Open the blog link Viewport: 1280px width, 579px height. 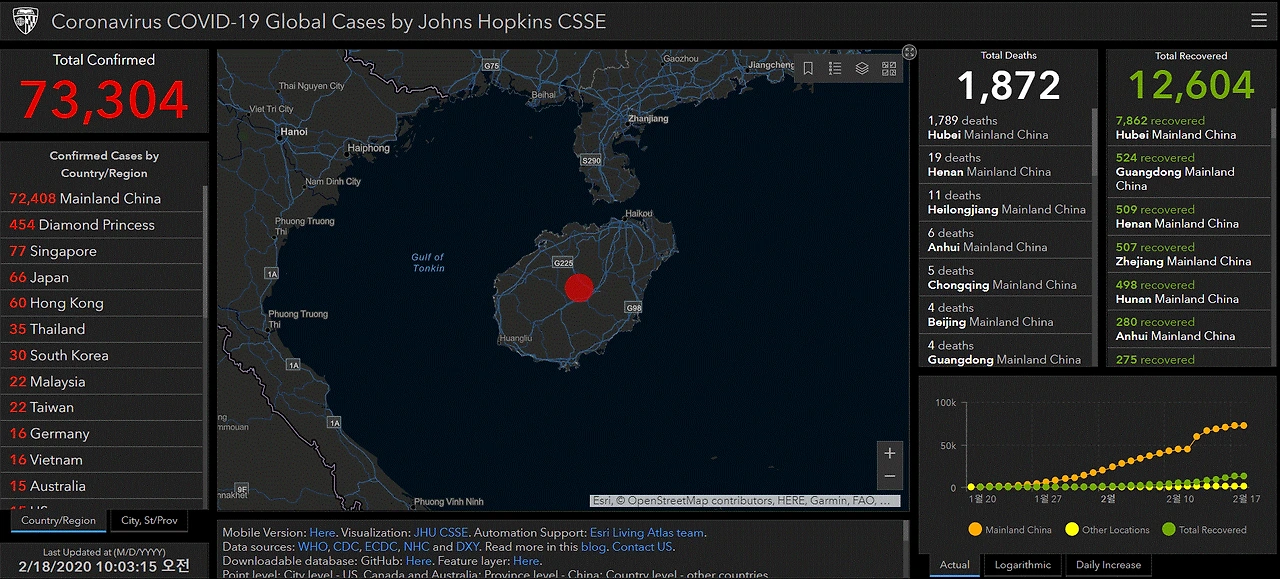(592, 547)
